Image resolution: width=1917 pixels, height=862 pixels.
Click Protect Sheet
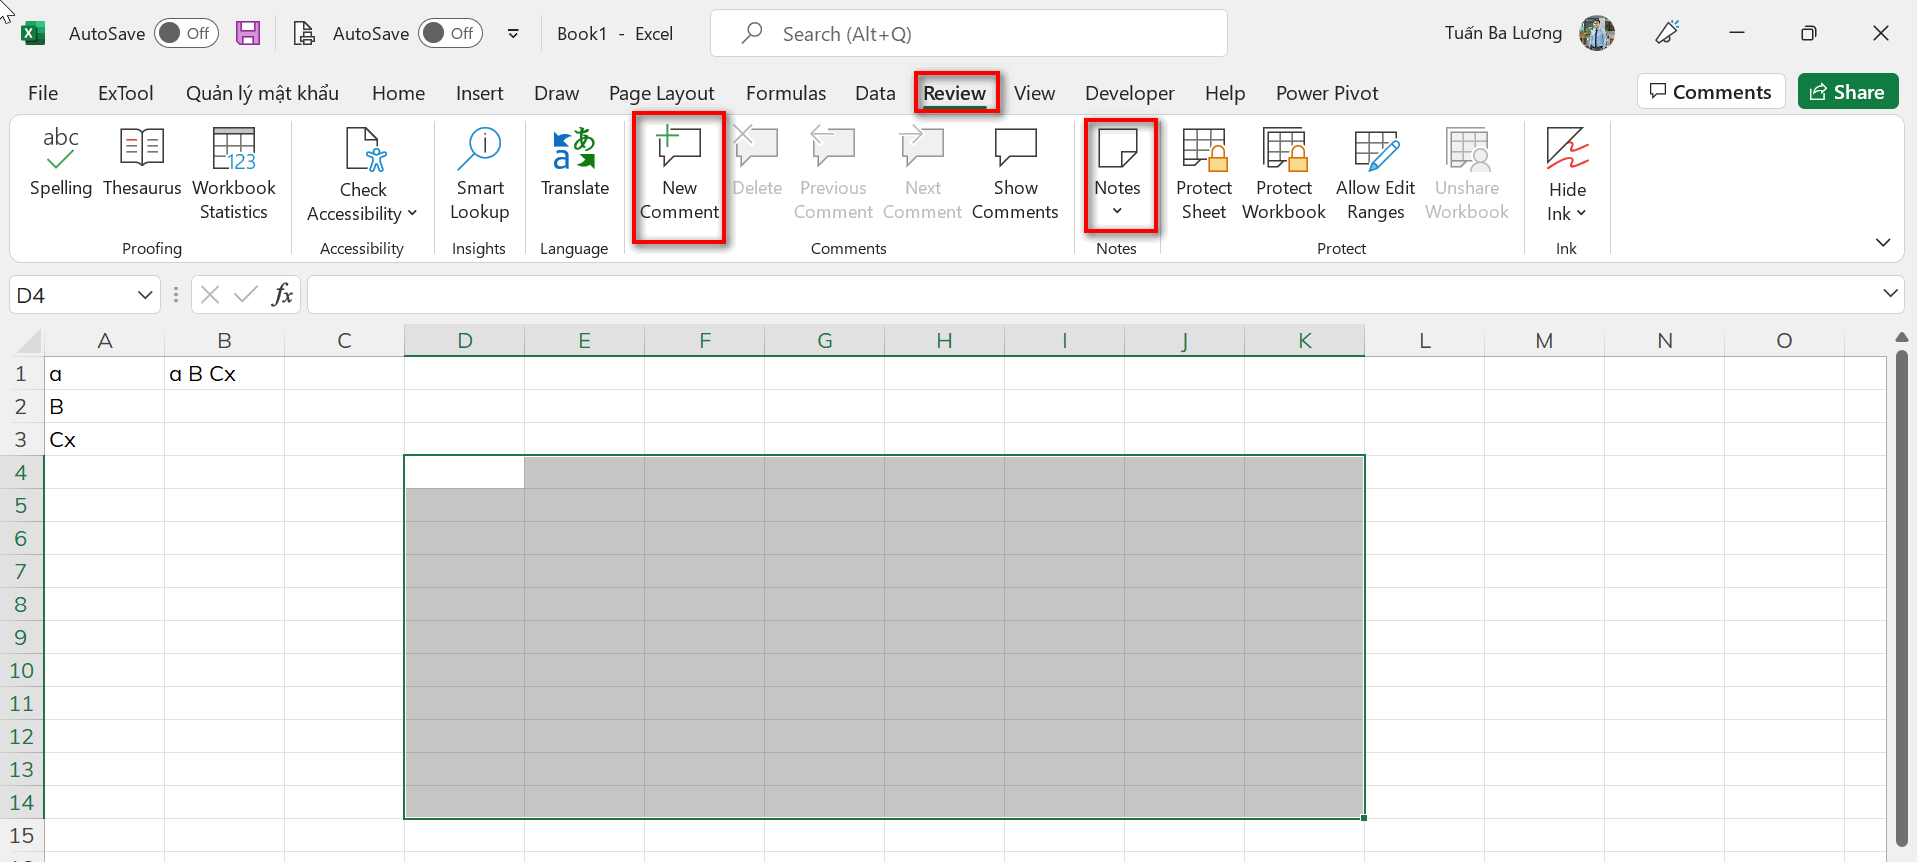1203,174
